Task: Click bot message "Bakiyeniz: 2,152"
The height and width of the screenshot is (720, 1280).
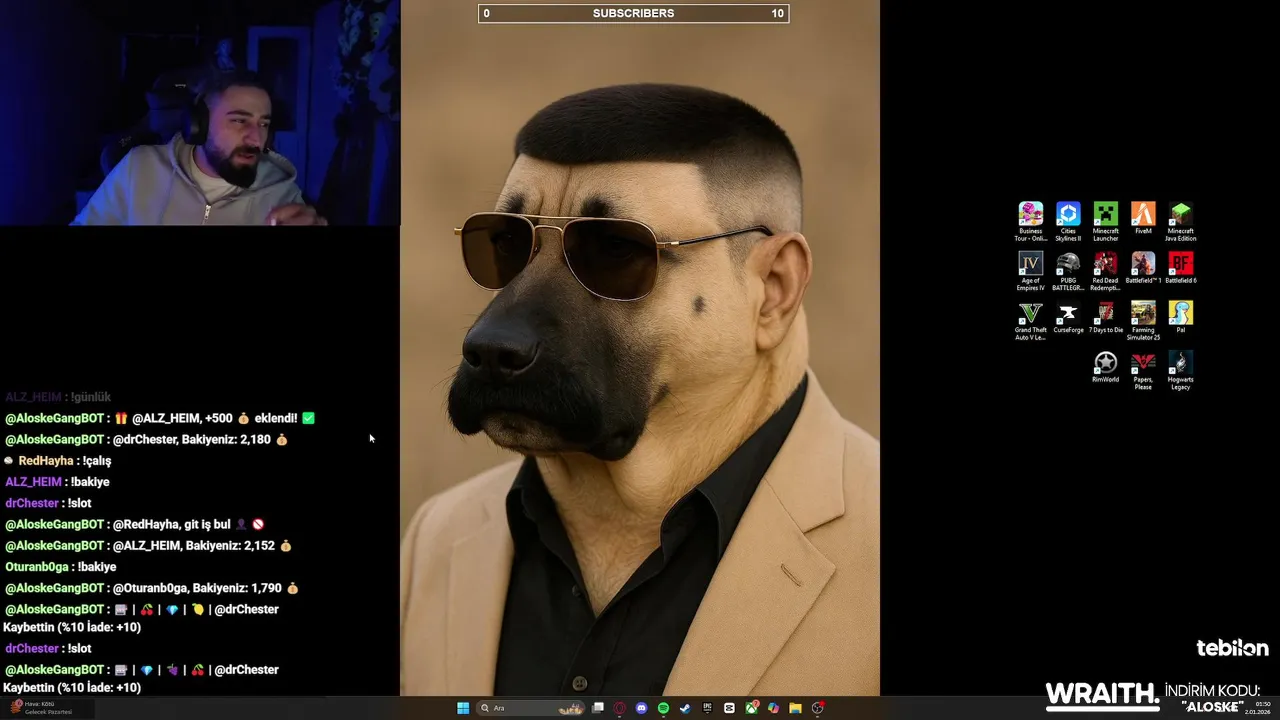Action: click(x=148, y=546)
